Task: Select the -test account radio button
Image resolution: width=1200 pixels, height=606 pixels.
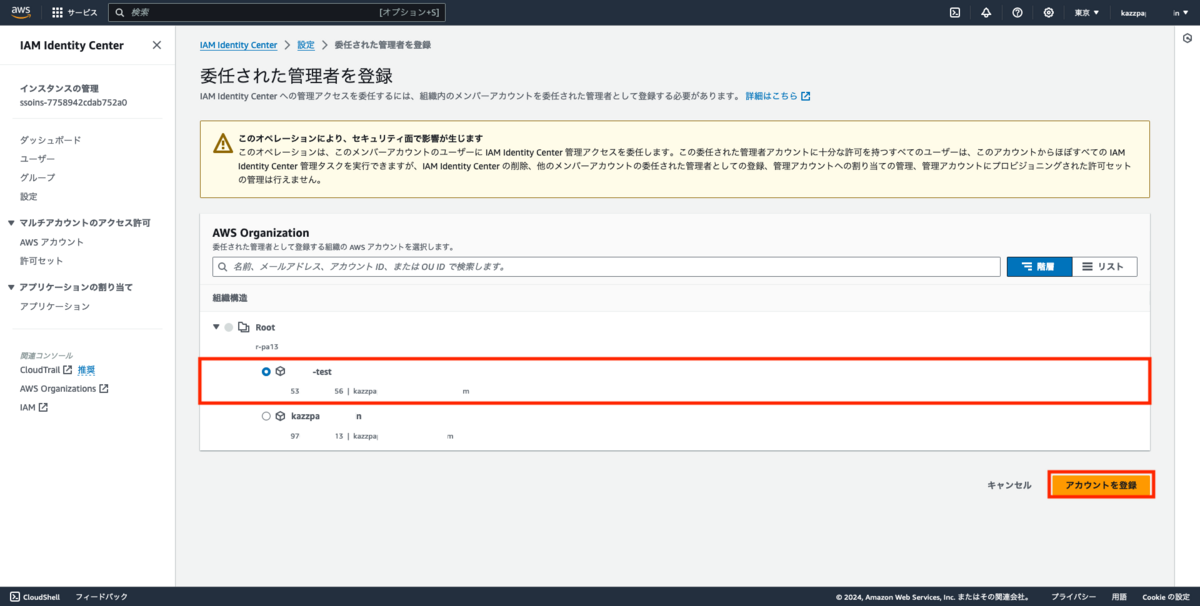Action: (x=266, y=371)
